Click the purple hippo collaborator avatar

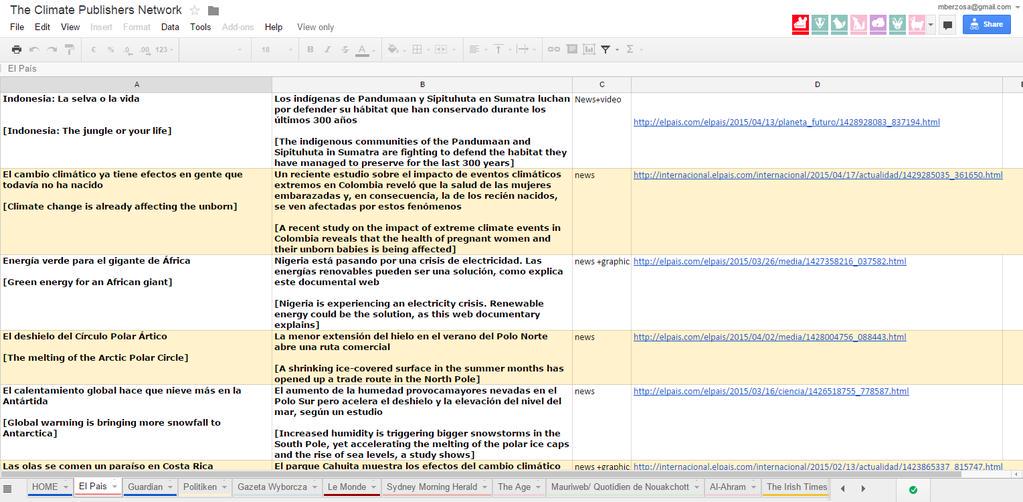point(878,25)
